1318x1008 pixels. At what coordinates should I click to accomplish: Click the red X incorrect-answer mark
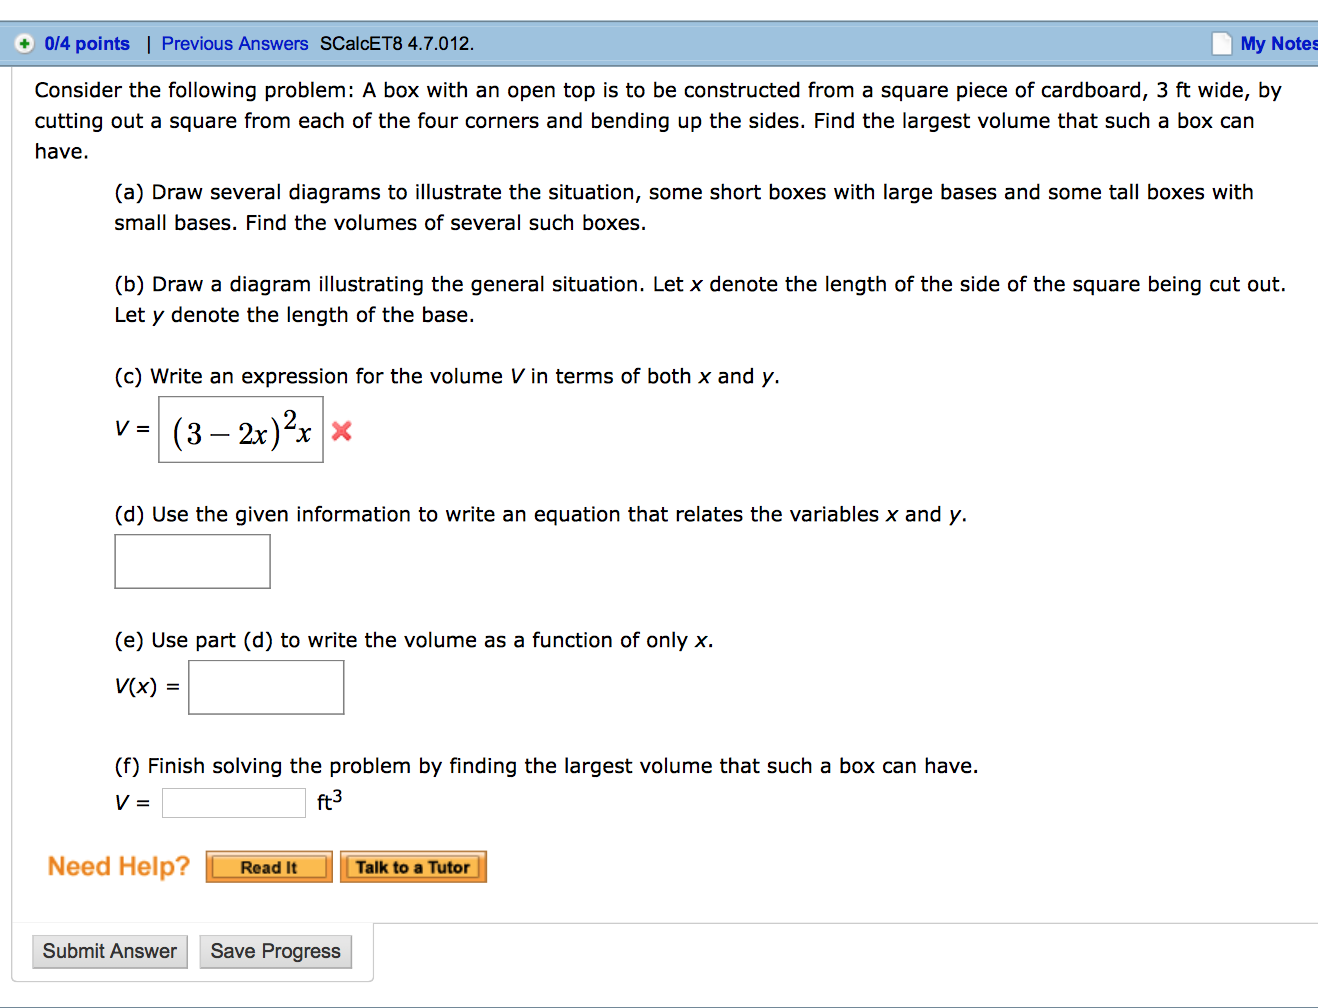[344, 430]
